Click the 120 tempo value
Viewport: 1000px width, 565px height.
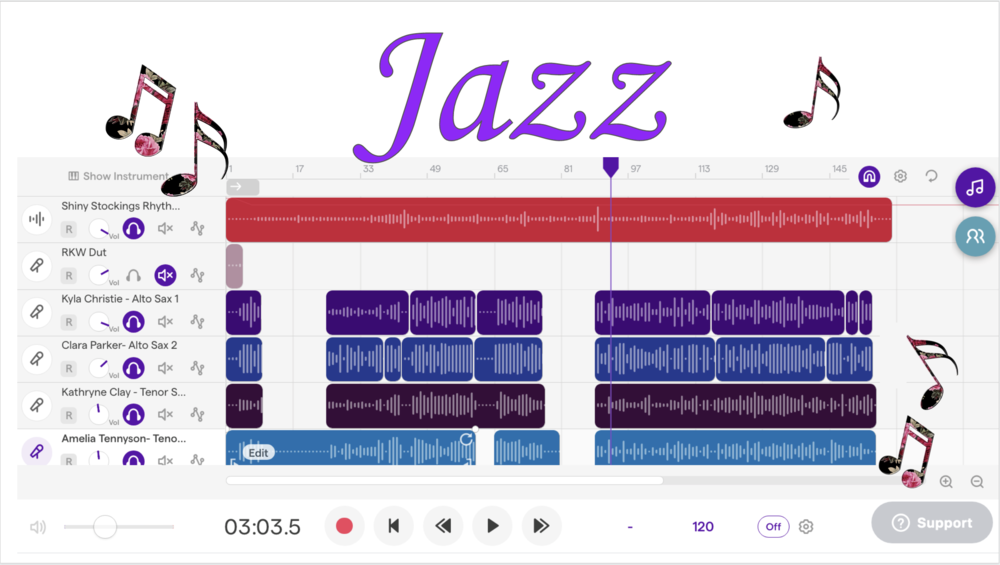tap(703, 527)
